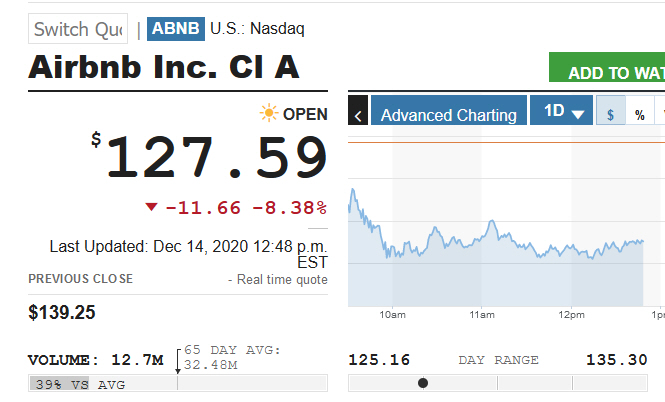Click the Real time quote note

(x=277, y=280)
